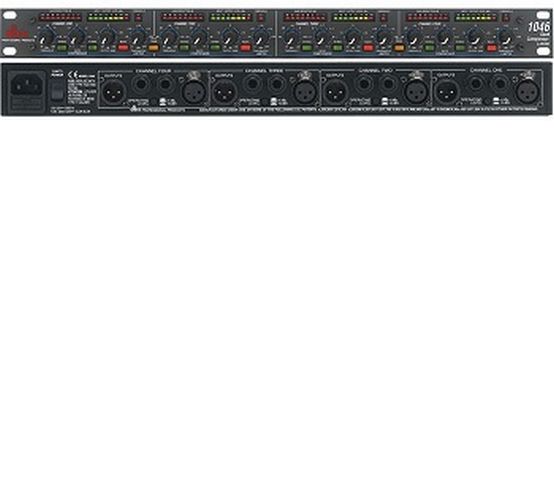This screenshot has height=484, width=554.
Task: Click Channel Two TRS jack beside input XLR
Action: tap(388, 85)
